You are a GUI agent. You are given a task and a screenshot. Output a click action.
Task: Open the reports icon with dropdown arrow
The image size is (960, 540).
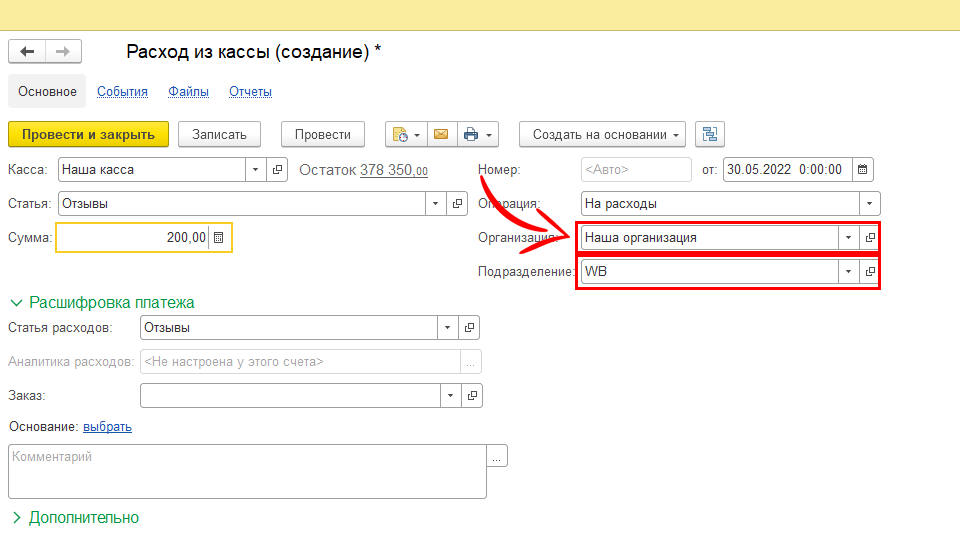[x=406, y=135]
